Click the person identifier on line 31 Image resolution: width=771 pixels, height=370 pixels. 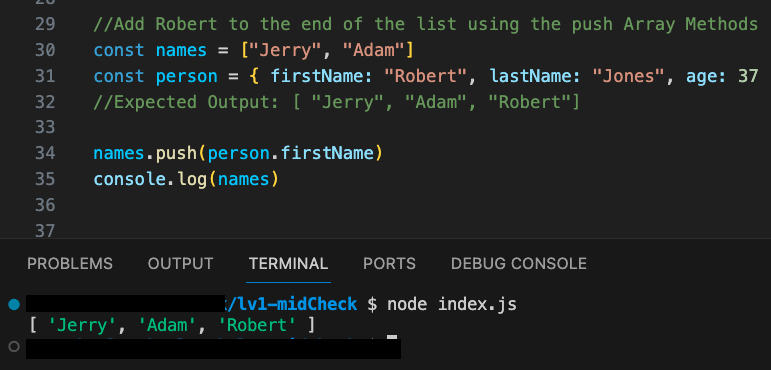pyautogui.click(x=186, y=76)
